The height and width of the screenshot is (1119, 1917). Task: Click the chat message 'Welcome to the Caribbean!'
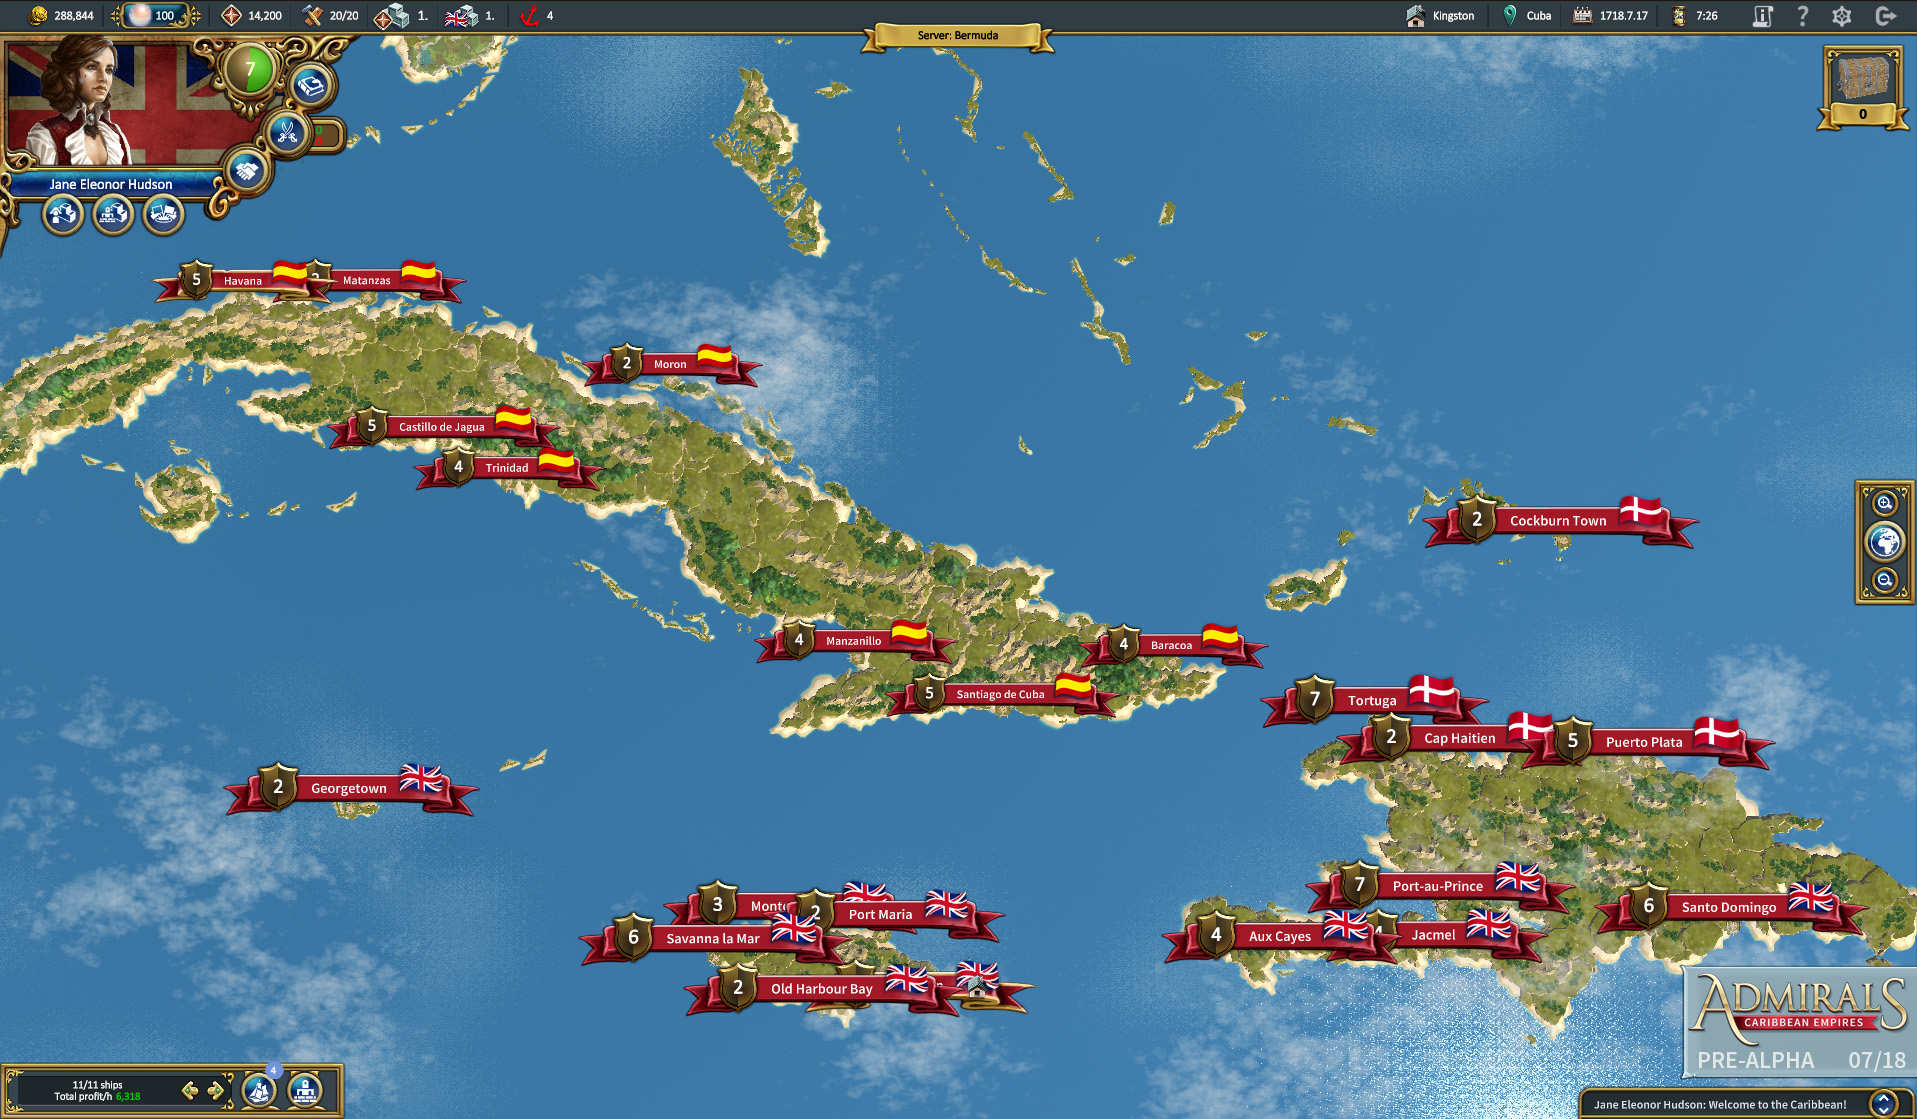(1720, 1105)
